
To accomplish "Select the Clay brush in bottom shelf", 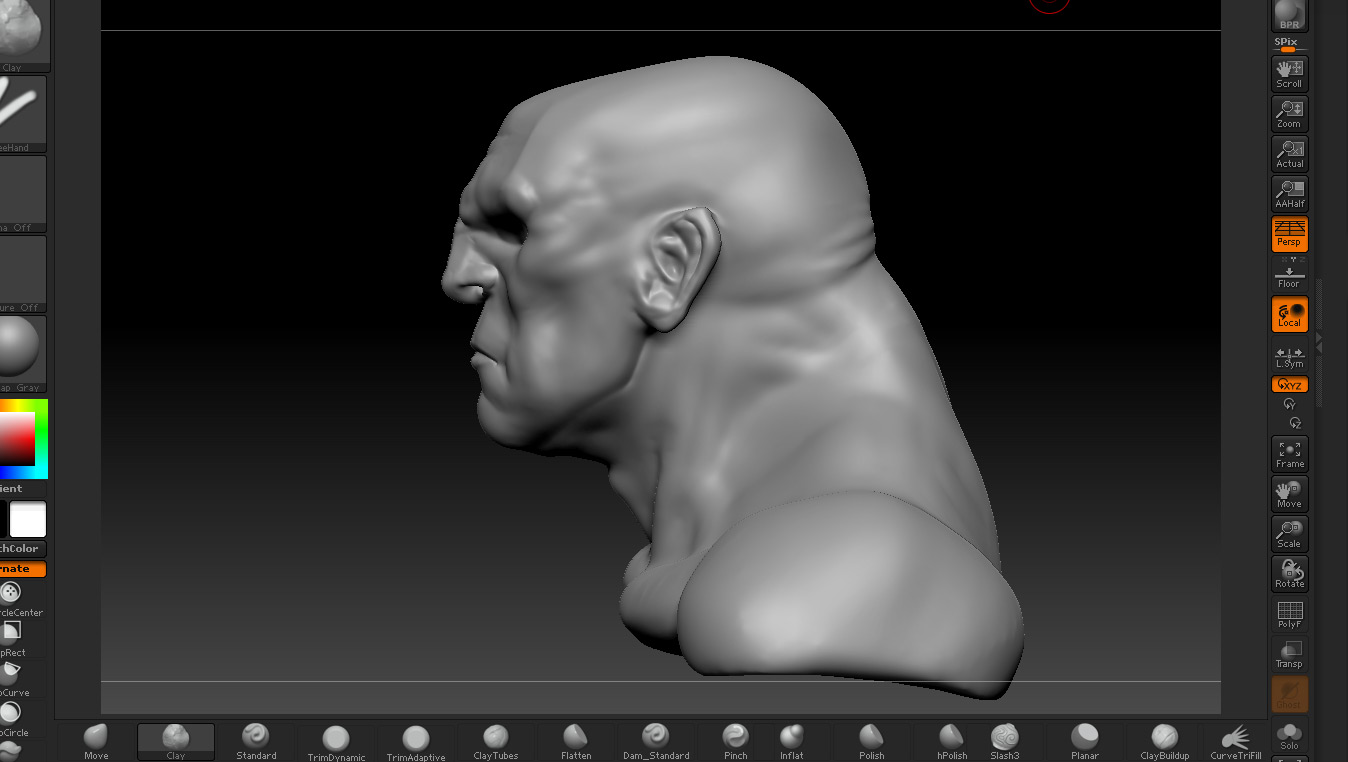I will click(176, 742).
